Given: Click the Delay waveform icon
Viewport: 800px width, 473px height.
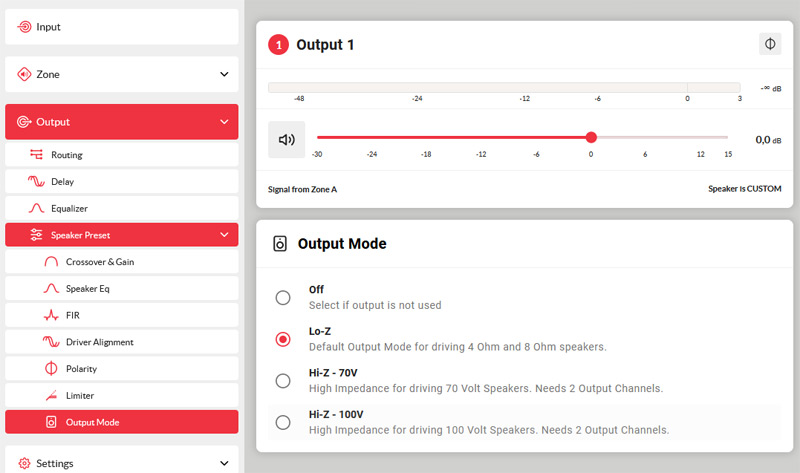Looking at the screenshot, I should [36, 182].
